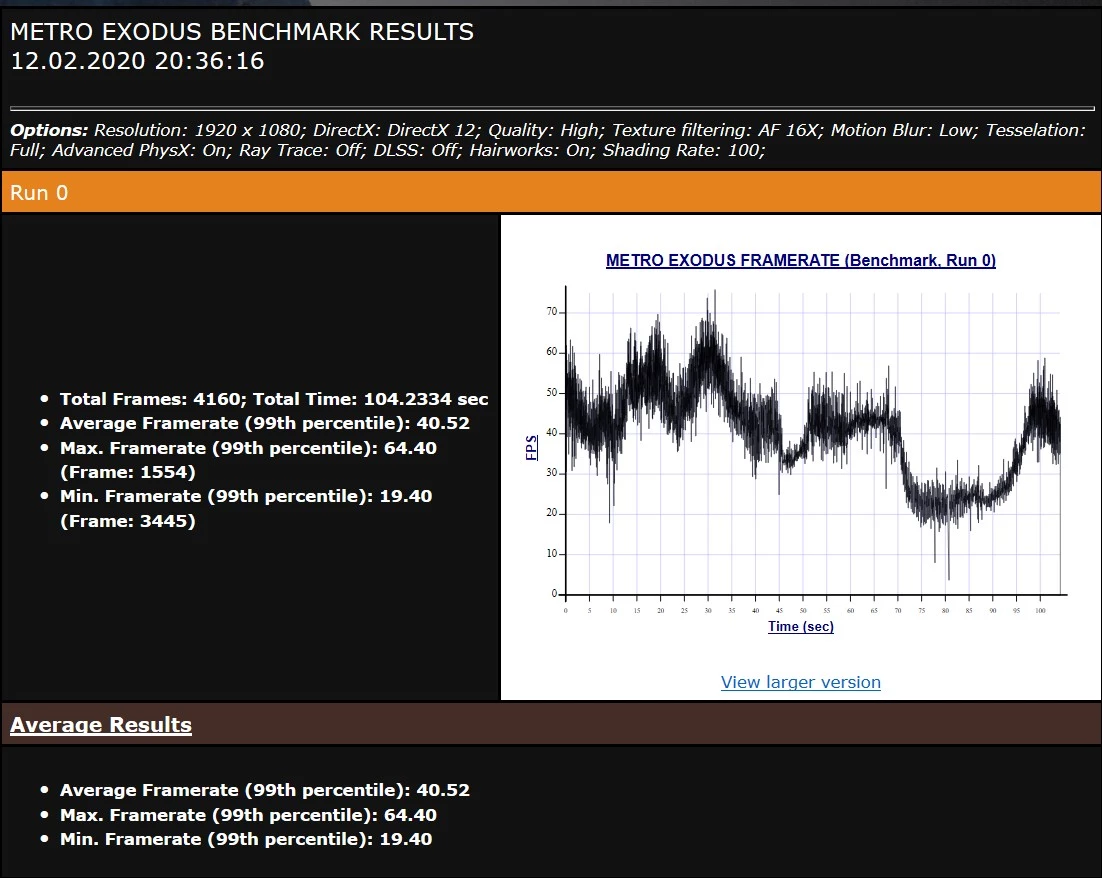Screen dimensions: 1102x878
Task: Click the bold Options label
Action: pyautogui.click(x=48, y=130)
